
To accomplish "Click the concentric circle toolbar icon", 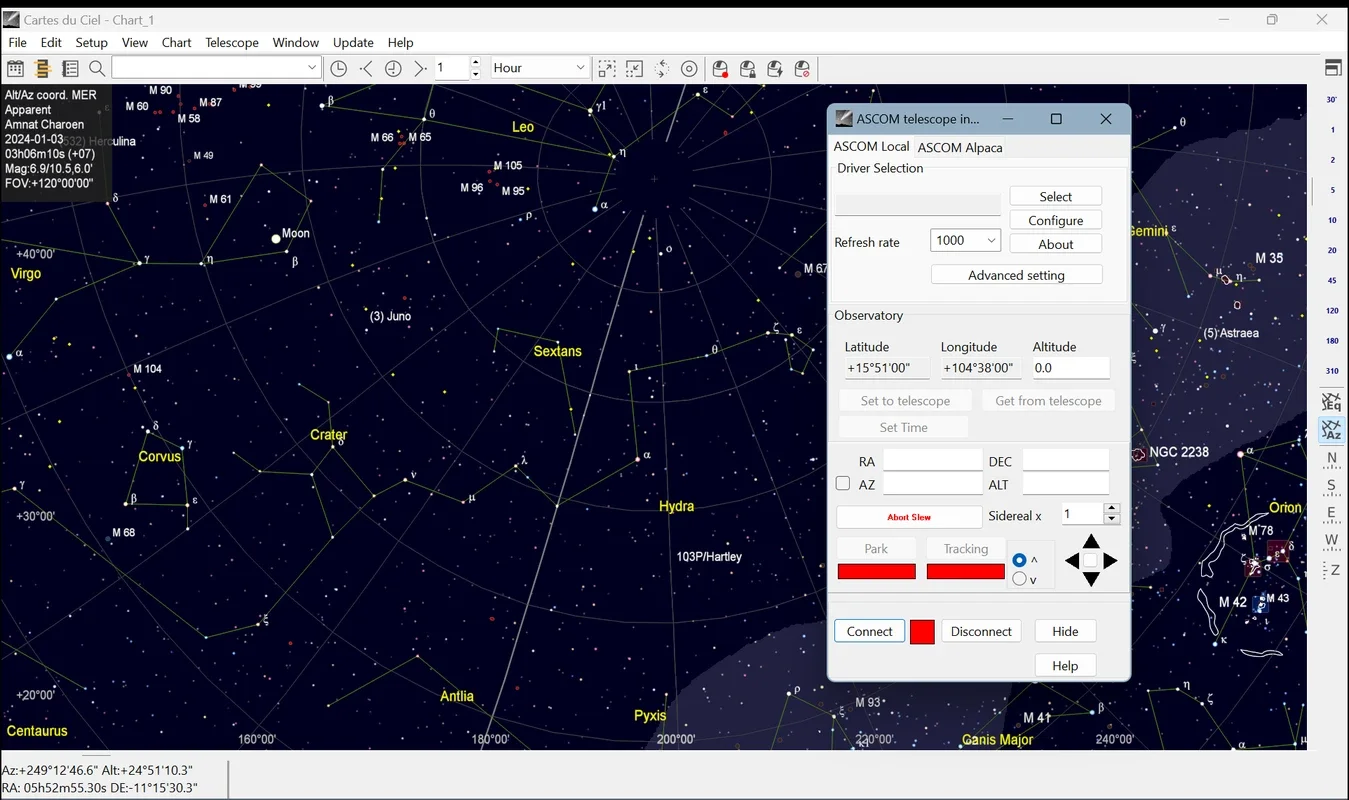I will click(x=689, y=69).
